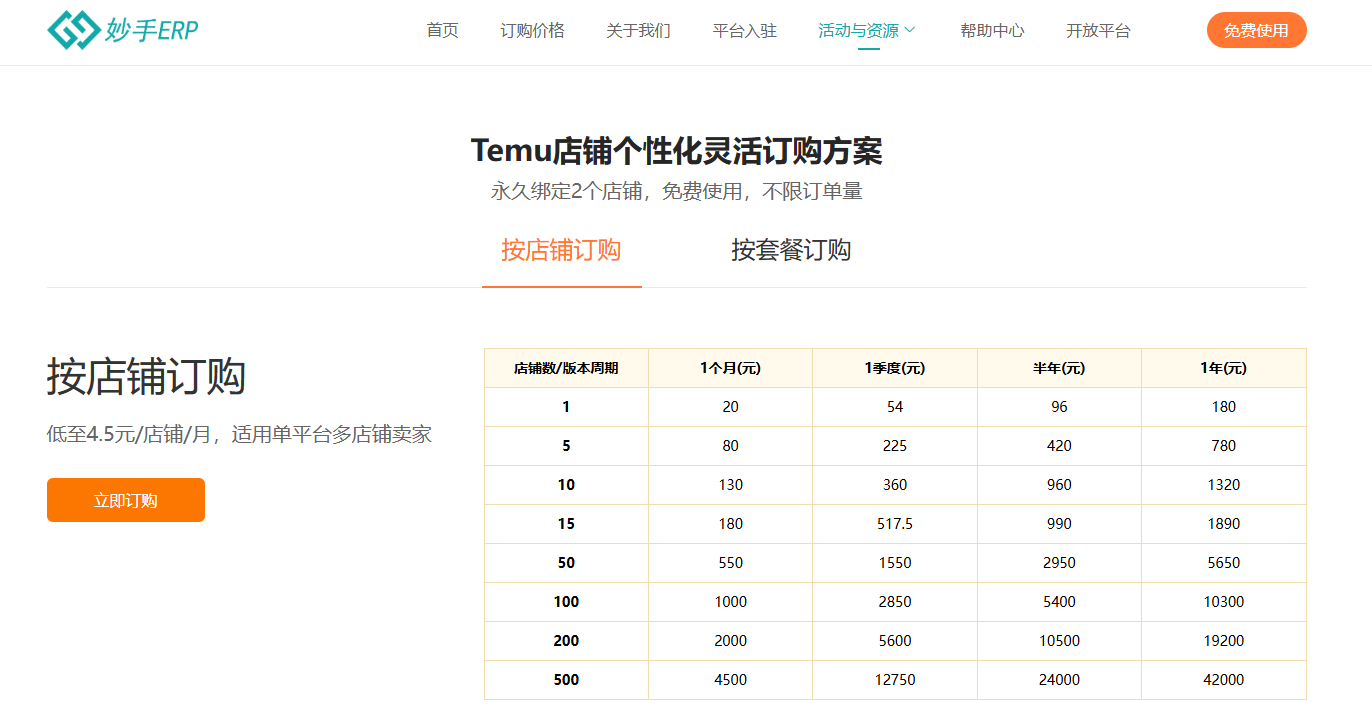
Task: Click the price cell 19200
Action: pos(1224,641)
